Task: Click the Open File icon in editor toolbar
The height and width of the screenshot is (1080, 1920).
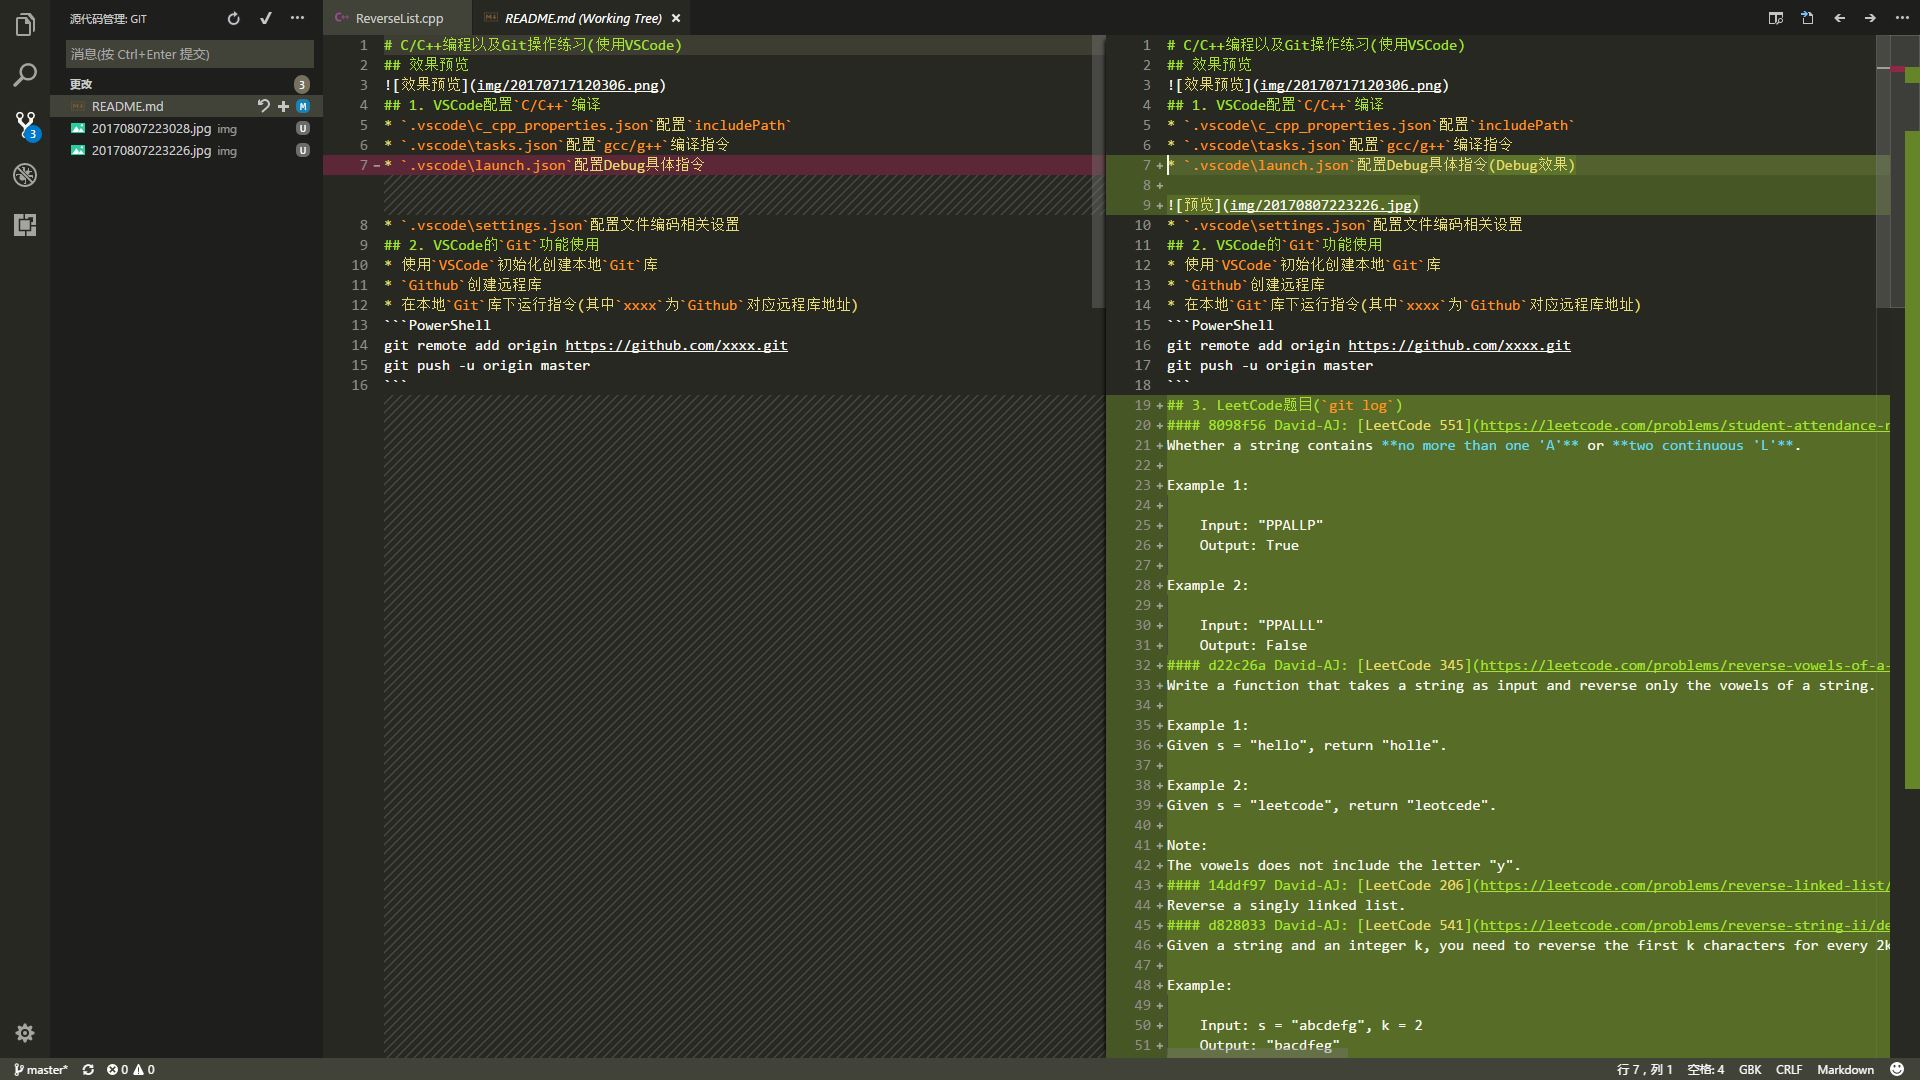Action: click(1807, 18)
